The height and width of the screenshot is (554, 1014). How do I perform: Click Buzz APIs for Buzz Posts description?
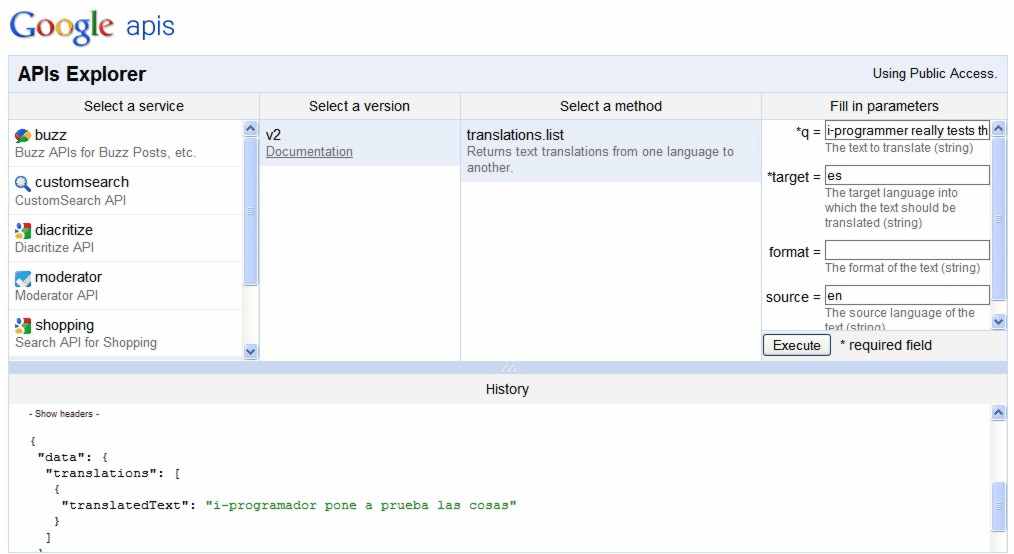pyautogui.click(x=105, y=153)
